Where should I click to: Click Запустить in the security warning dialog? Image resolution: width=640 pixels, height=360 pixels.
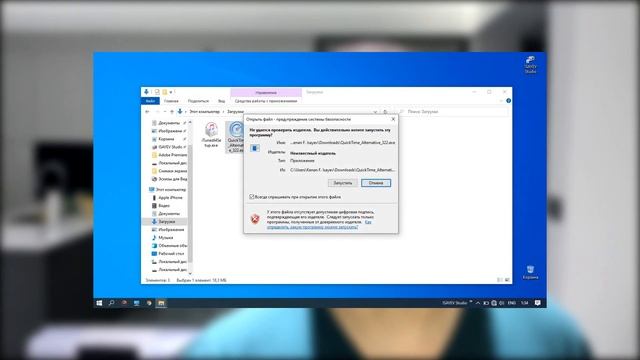pos(342,183)
